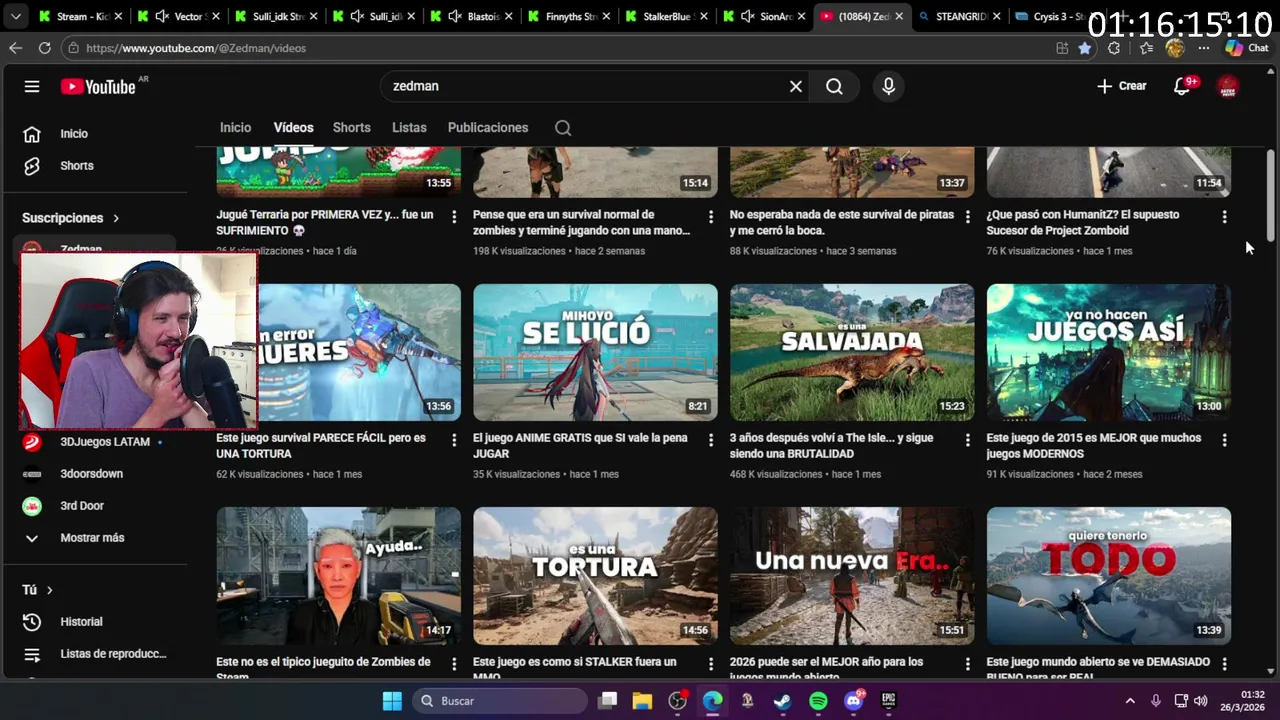
Task: Click the YouTube logo
Action: click(x=98, y=87)
